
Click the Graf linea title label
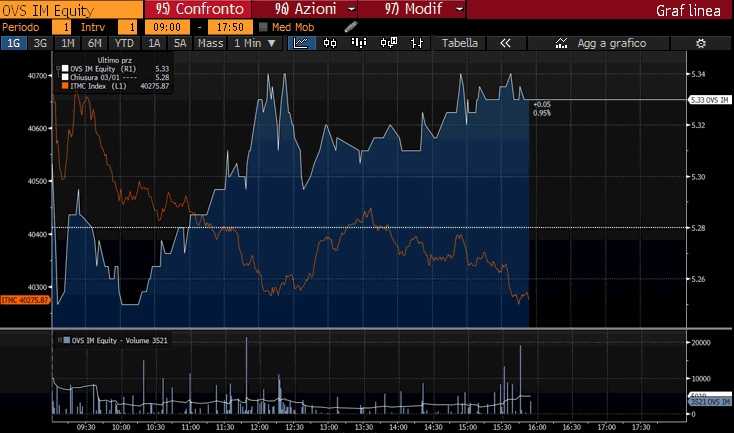(x=688, y=10)
